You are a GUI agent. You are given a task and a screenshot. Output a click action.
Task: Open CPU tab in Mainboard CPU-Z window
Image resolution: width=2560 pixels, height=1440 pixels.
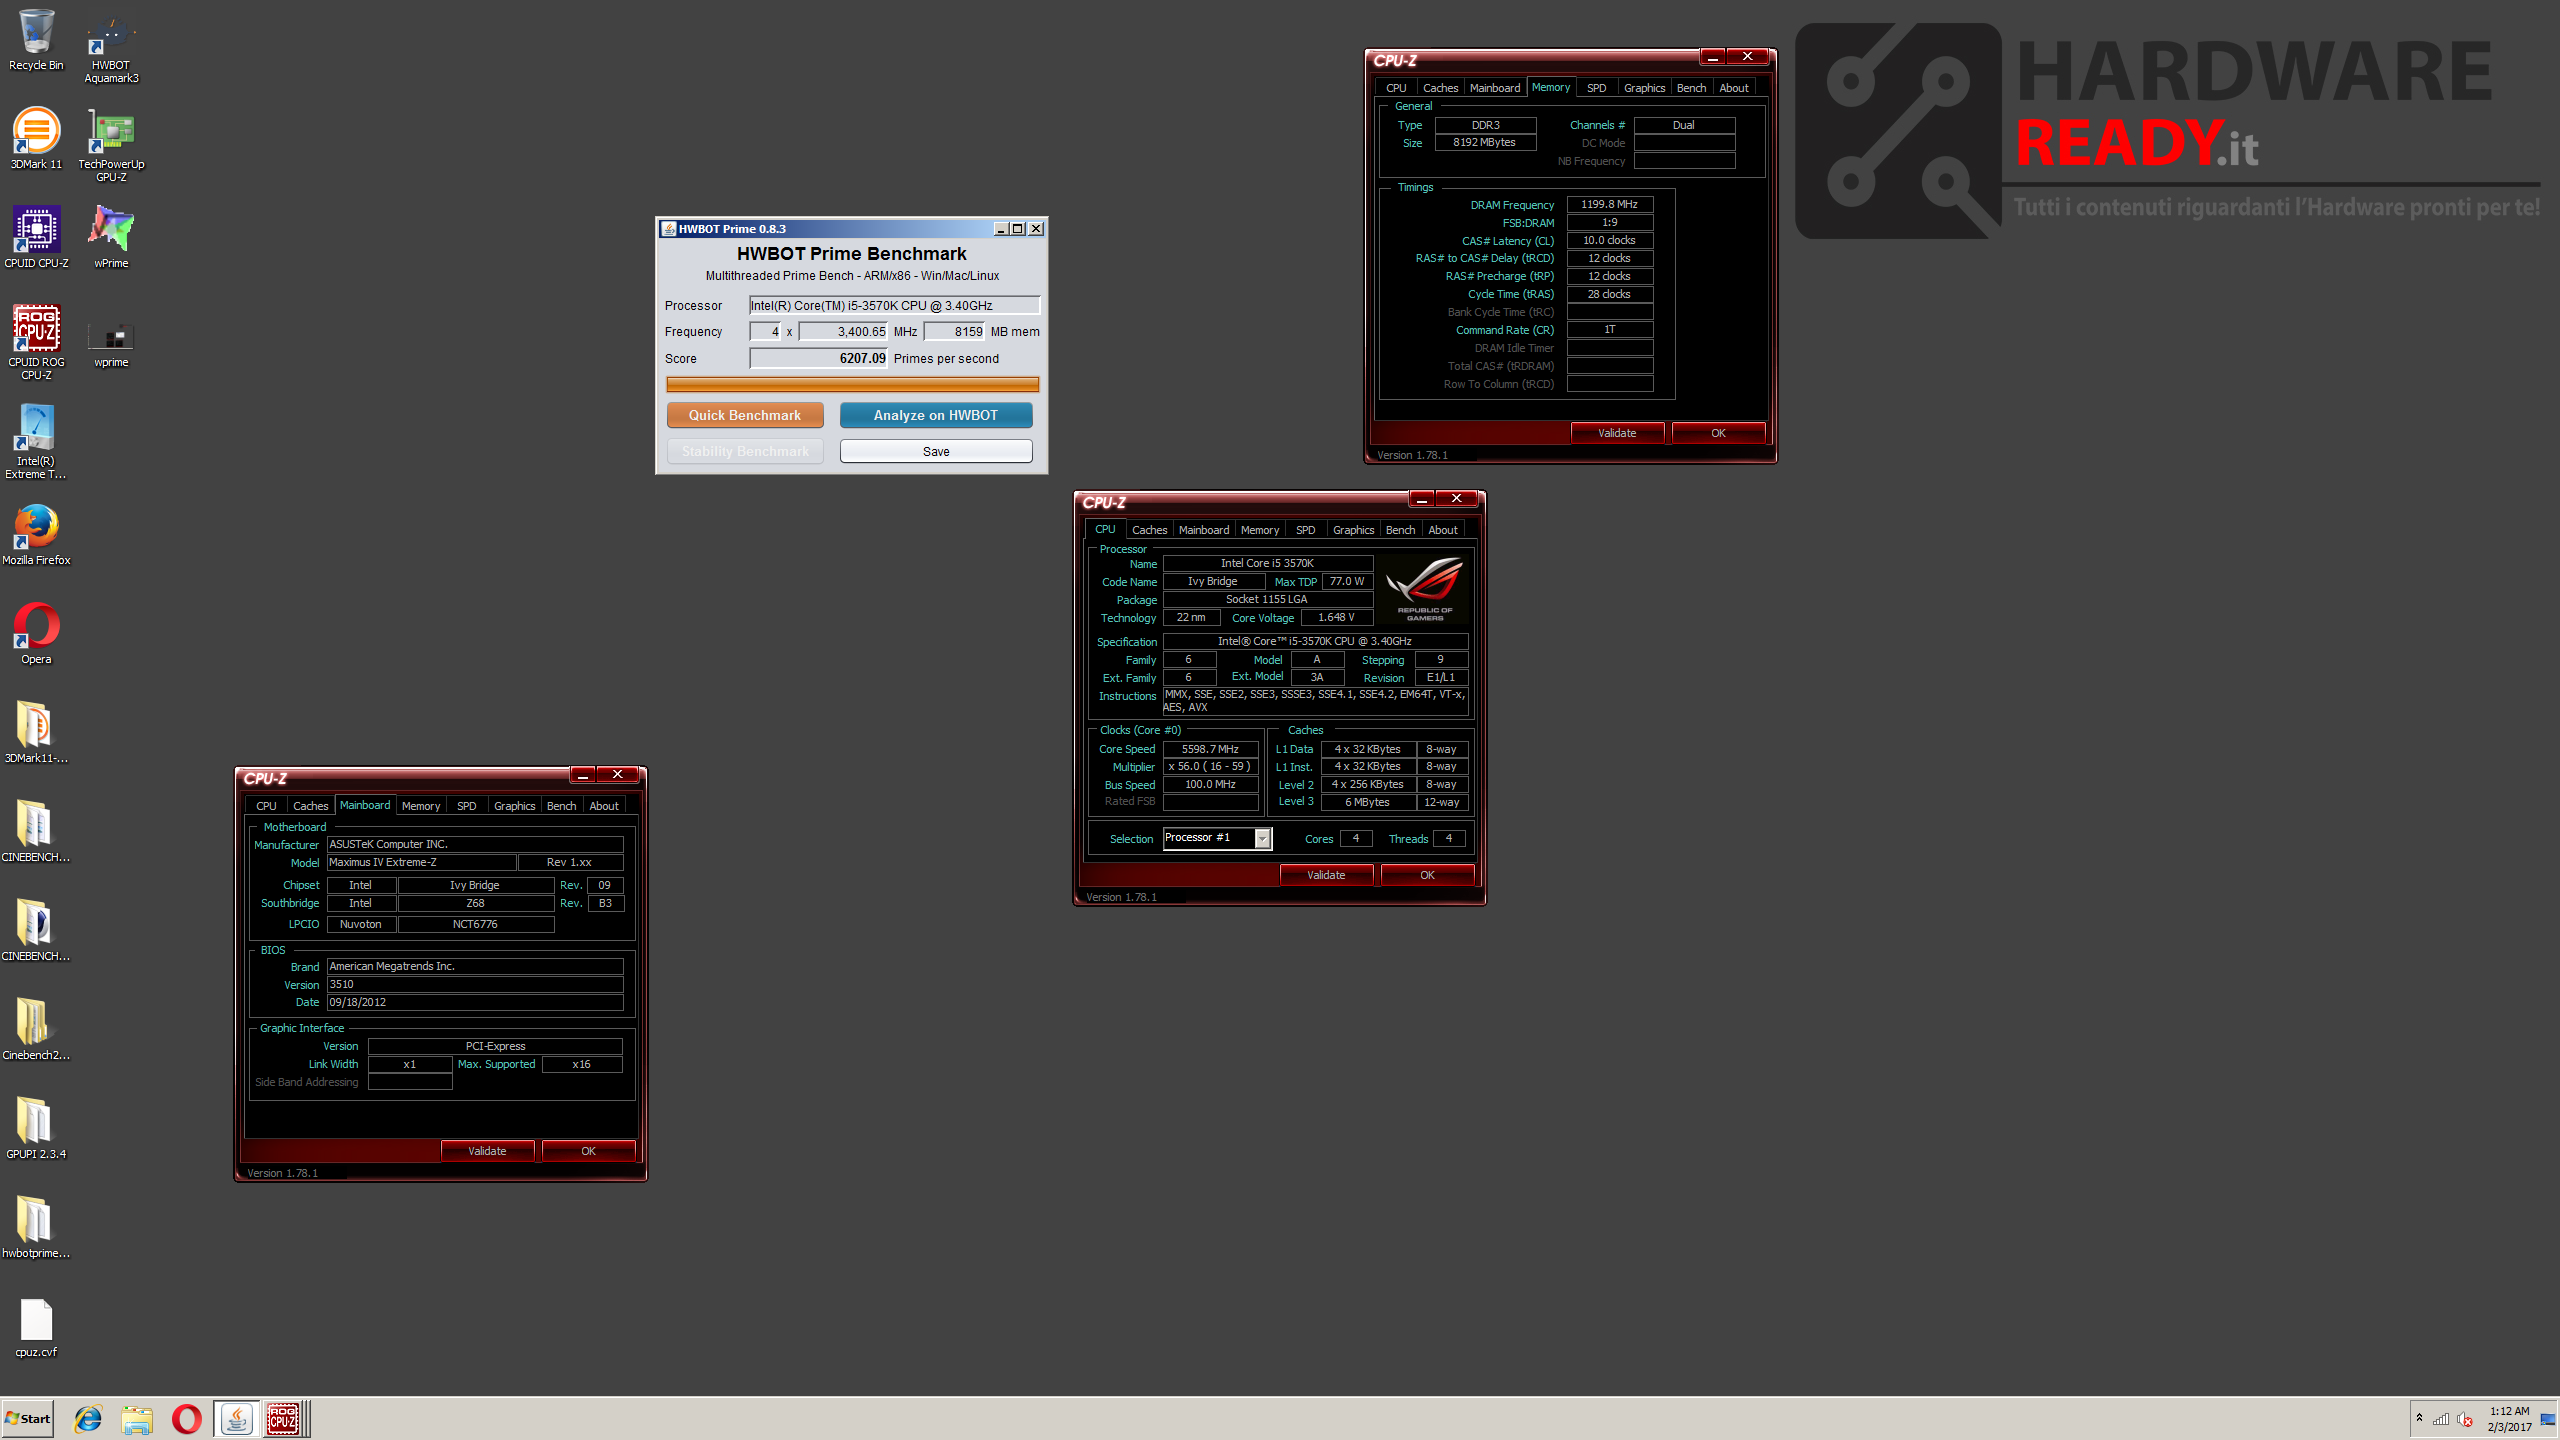point(266,806)
